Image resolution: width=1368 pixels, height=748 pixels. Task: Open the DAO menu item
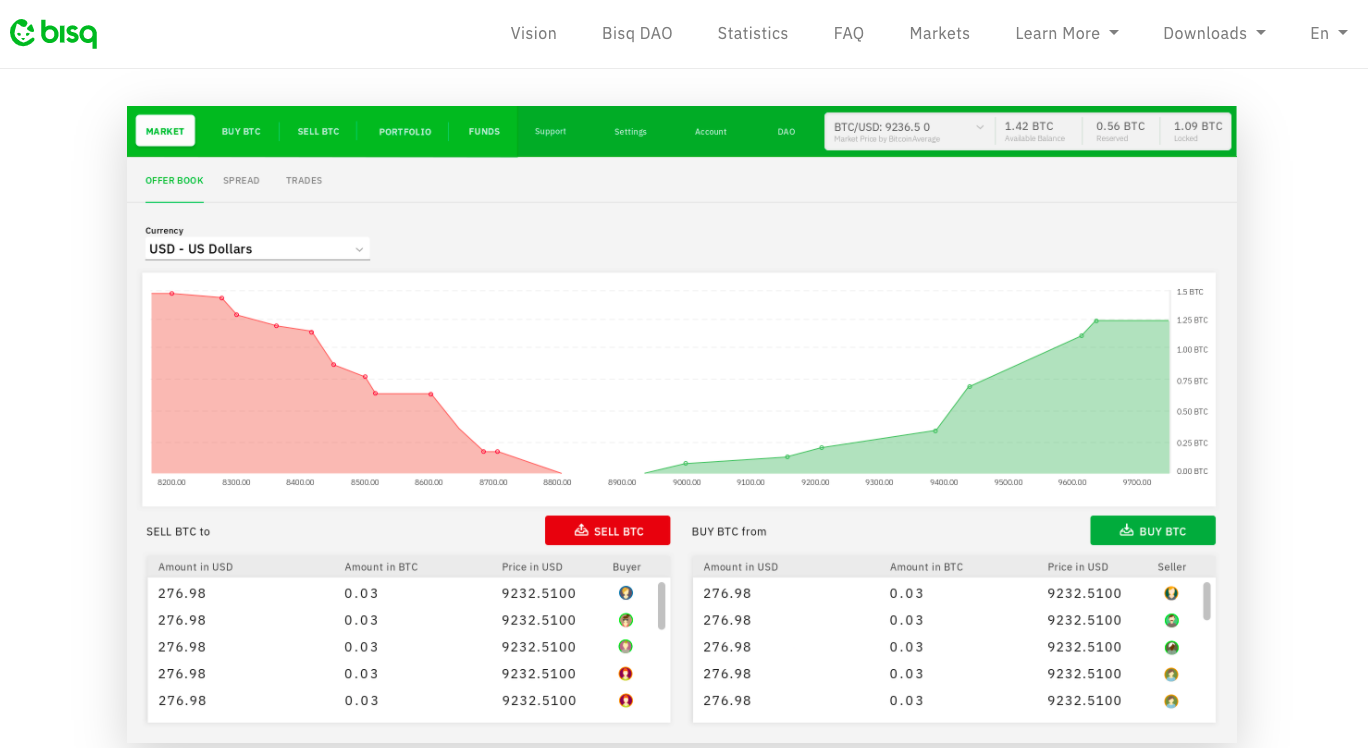click(x=787, y=132)
